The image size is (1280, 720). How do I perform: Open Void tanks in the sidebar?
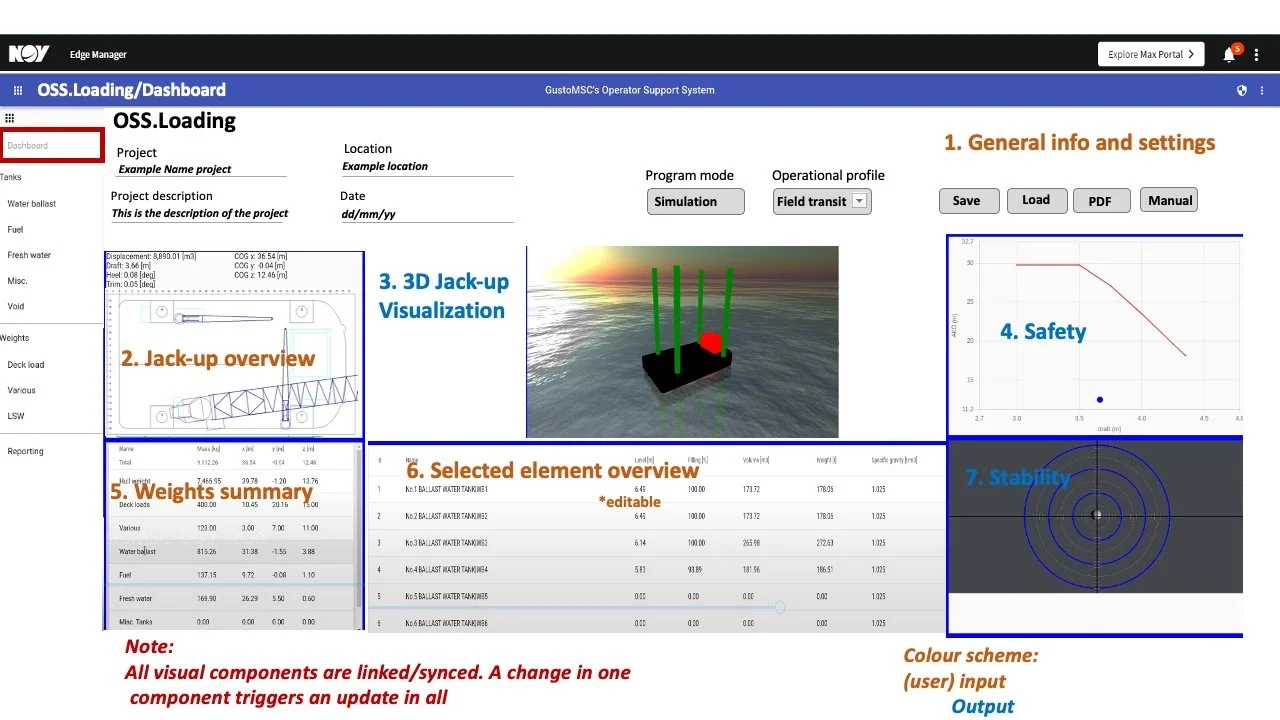16,307
